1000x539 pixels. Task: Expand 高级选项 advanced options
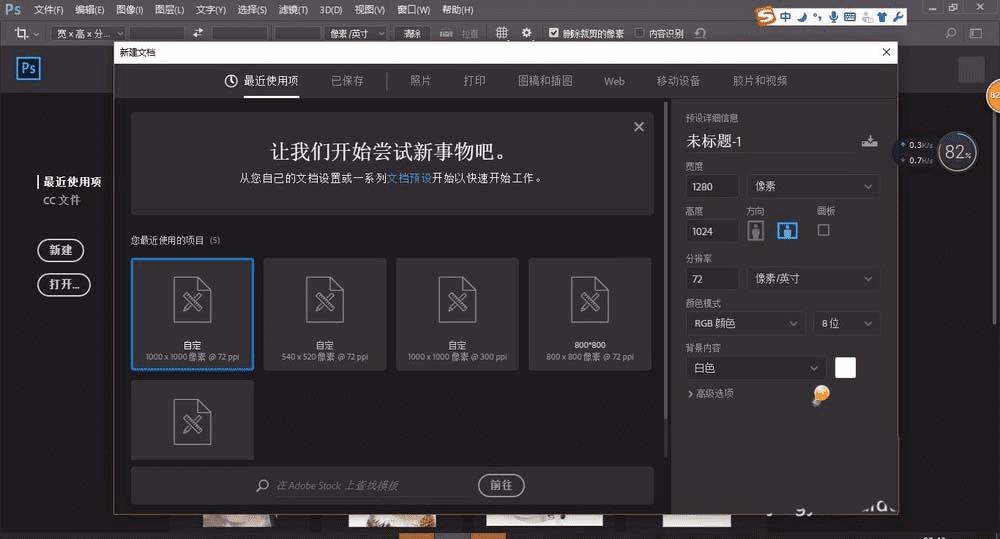[710, 394]
